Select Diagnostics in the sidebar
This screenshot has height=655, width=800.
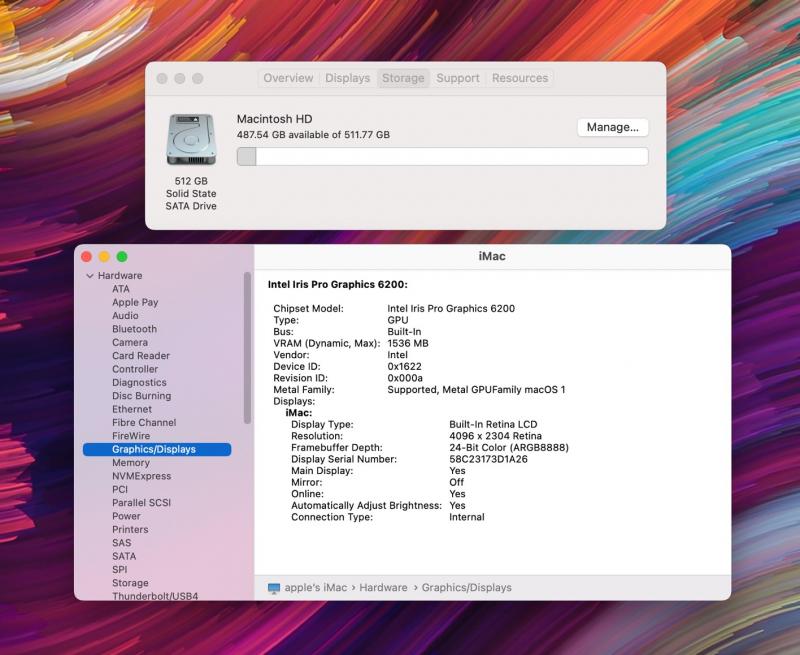pos(139,383)
